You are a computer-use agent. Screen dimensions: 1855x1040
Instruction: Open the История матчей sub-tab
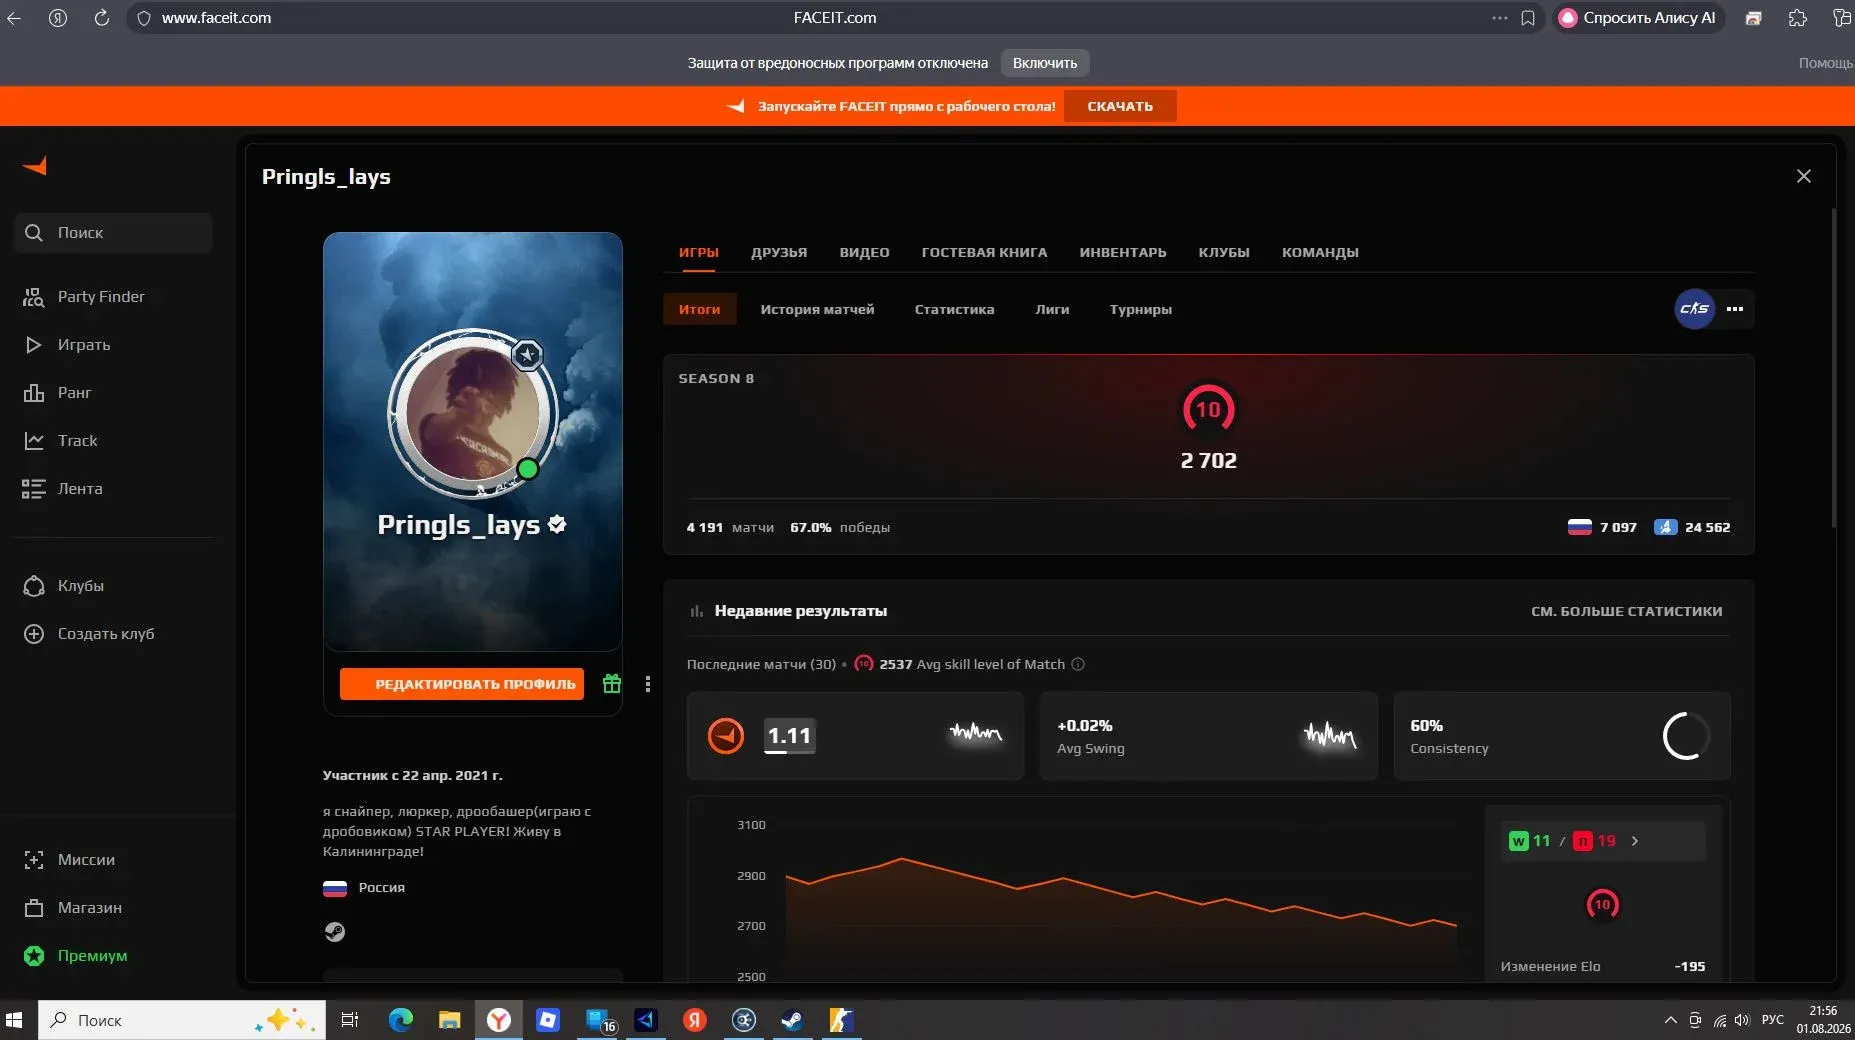point(817,309)
